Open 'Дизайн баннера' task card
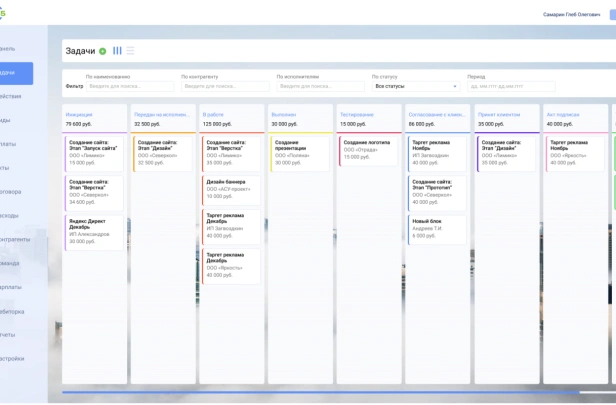This screenshot has height=405, width=616. pyautogui.click(x=231, y=191)
